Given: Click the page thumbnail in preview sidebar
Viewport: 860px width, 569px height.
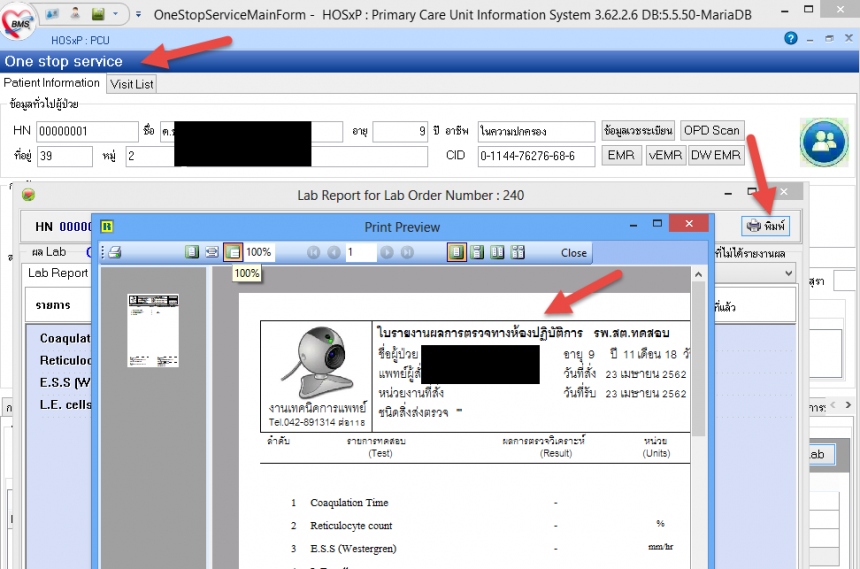Looking at the screenshot, I should 153,330.
